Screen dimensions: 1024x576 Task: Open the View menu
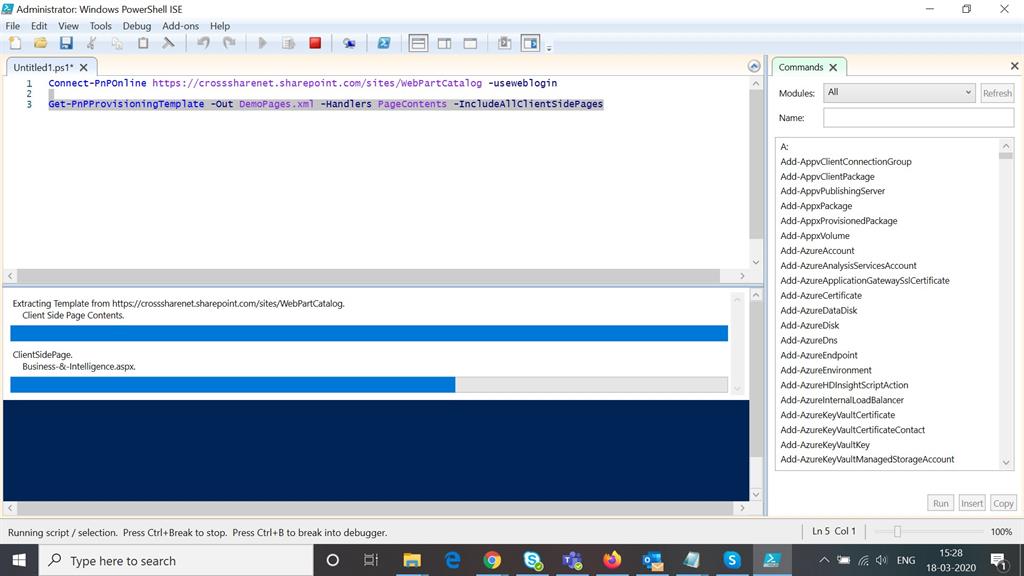point(68,26)
